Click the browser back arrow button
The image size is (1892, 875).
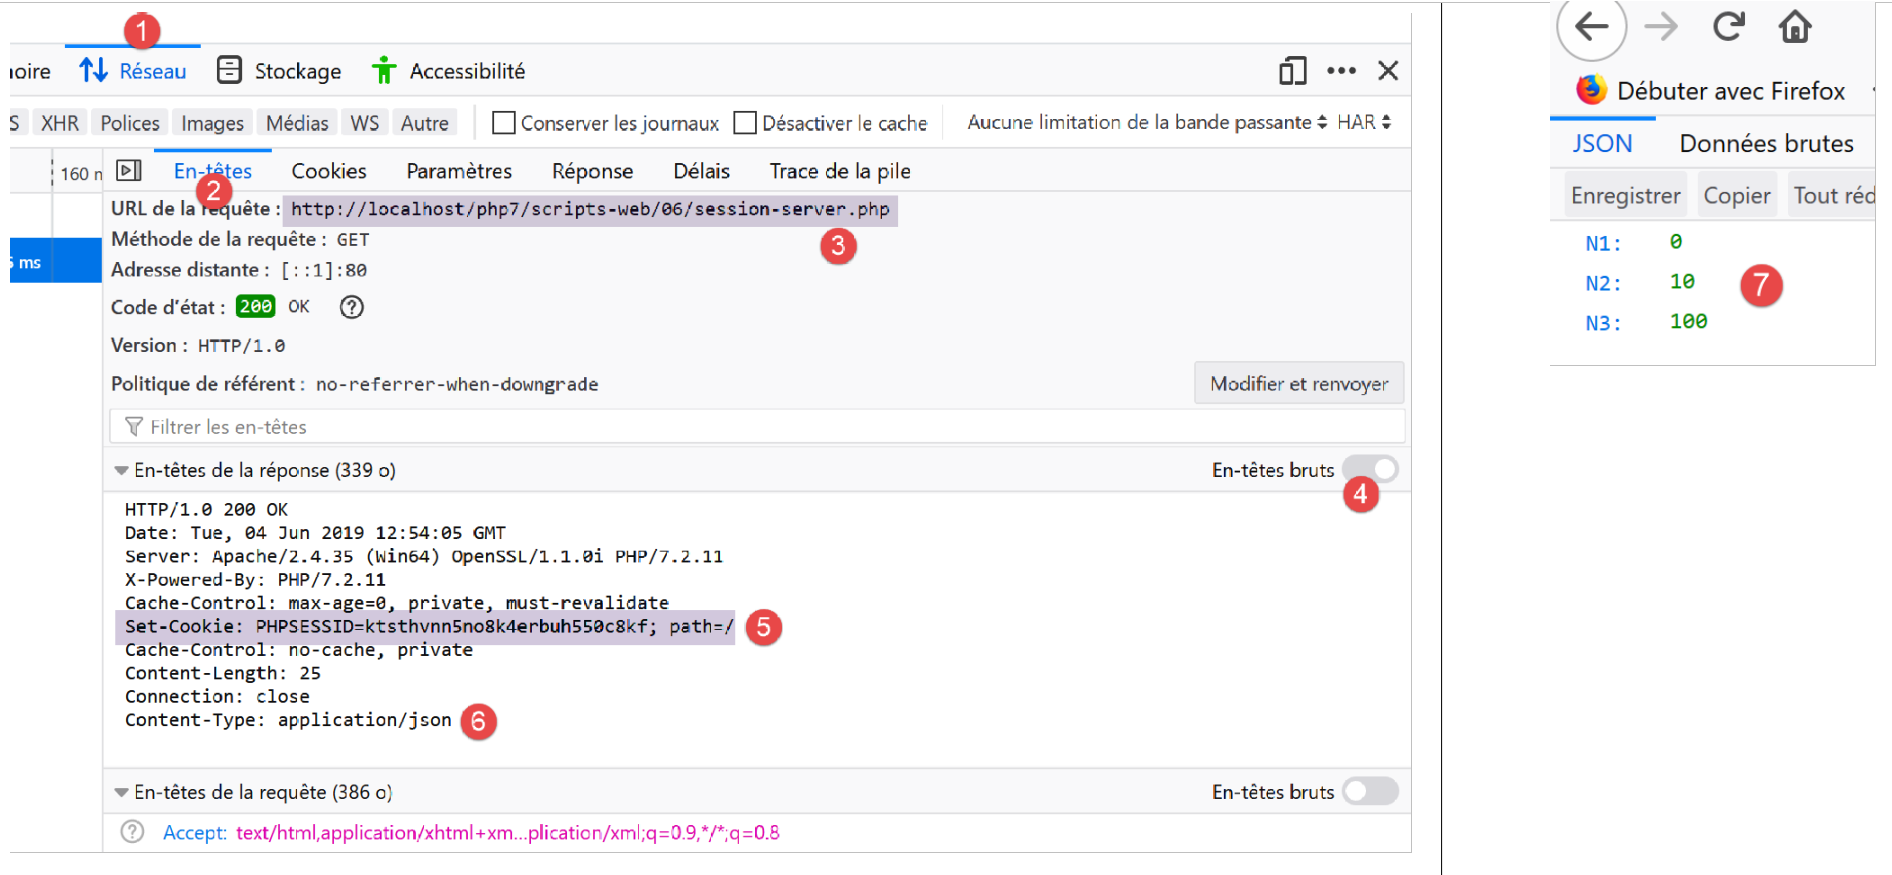tap(1591, 27)
